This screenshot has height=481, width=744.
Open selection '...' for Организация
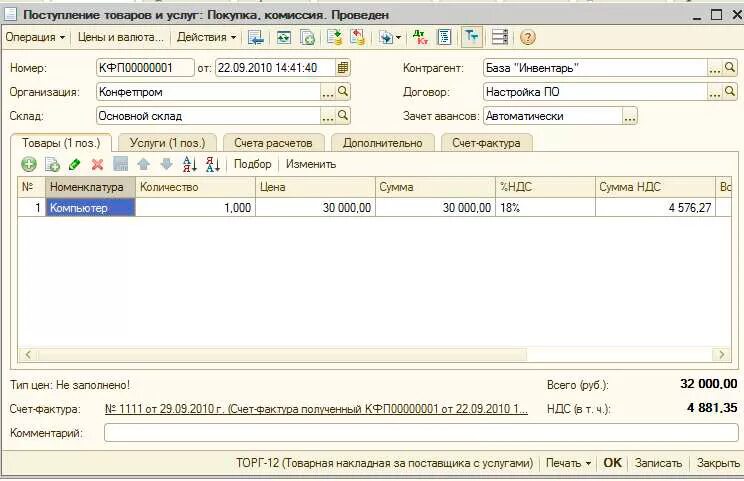(328, 92)
